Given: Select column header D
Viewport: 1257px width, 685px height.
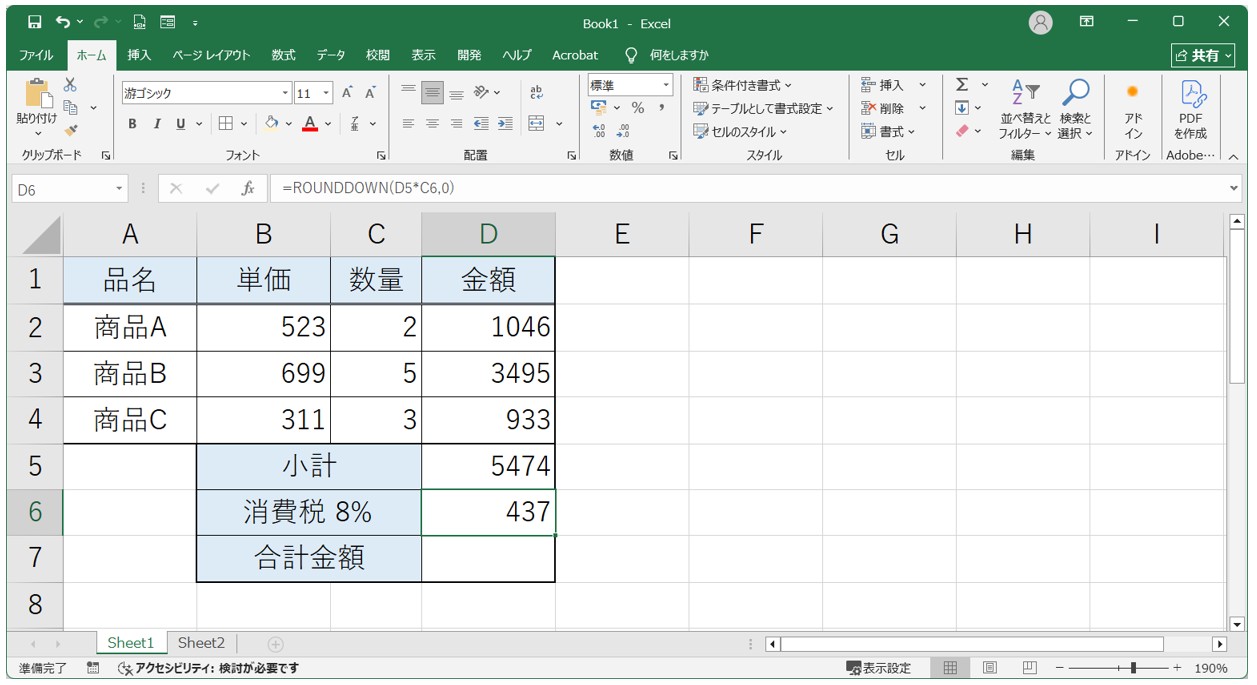Looking at the screenshot, I should click(x=488, y=234).
